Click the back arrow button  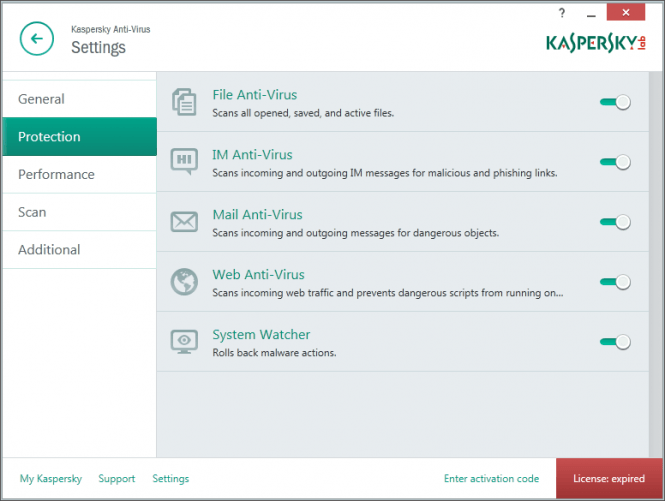click(x=37, y=39)
